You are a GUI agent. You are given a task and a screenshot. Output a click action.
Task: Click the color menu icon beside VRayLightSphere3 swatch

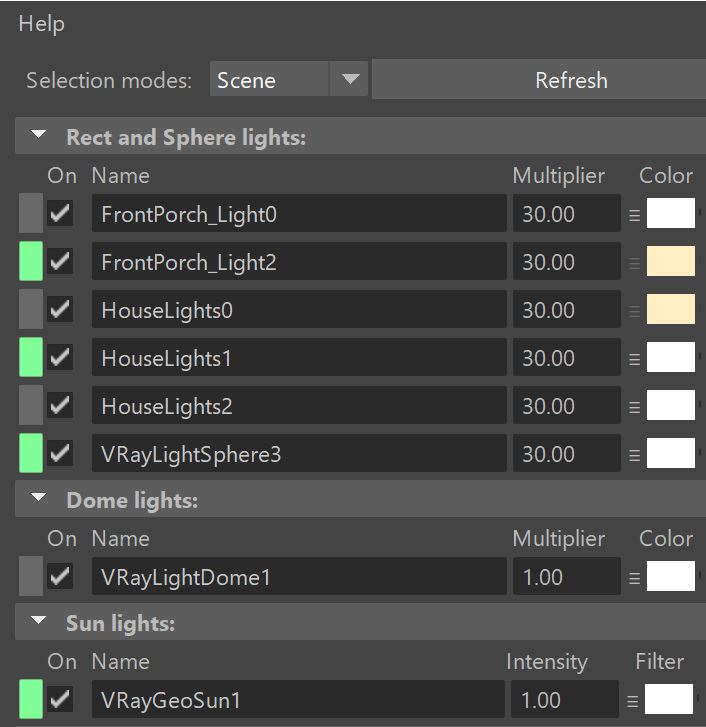tap(634, 455)
